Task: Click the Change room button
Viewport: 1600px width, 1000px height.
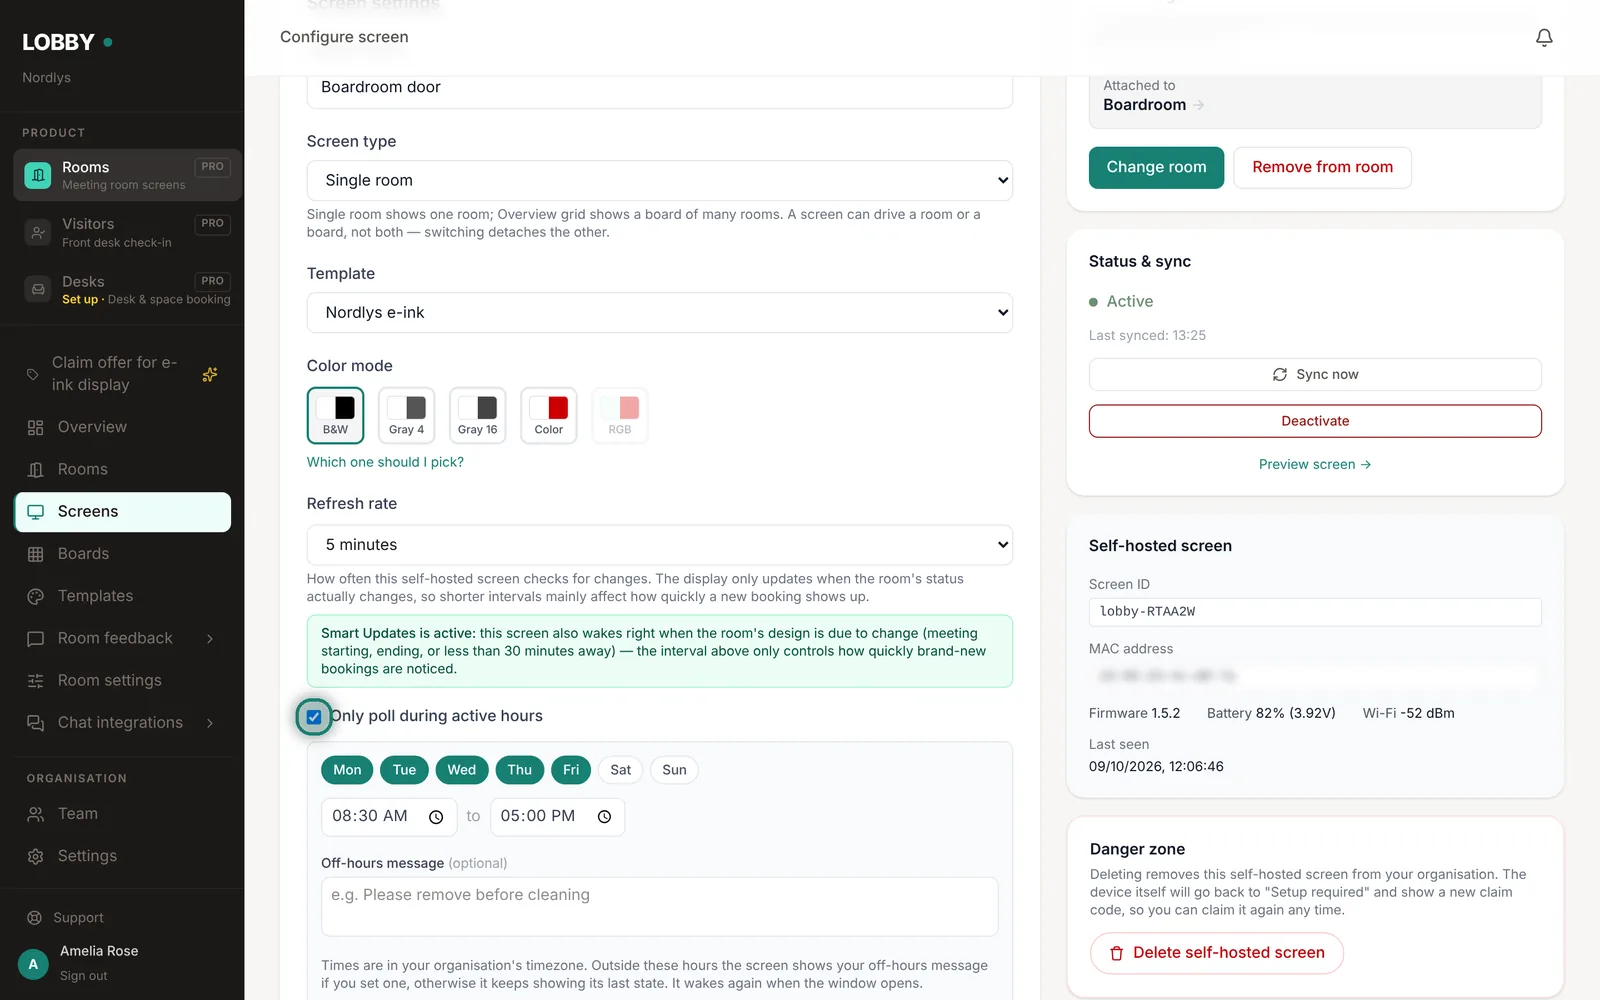Action: point(1156,168)
